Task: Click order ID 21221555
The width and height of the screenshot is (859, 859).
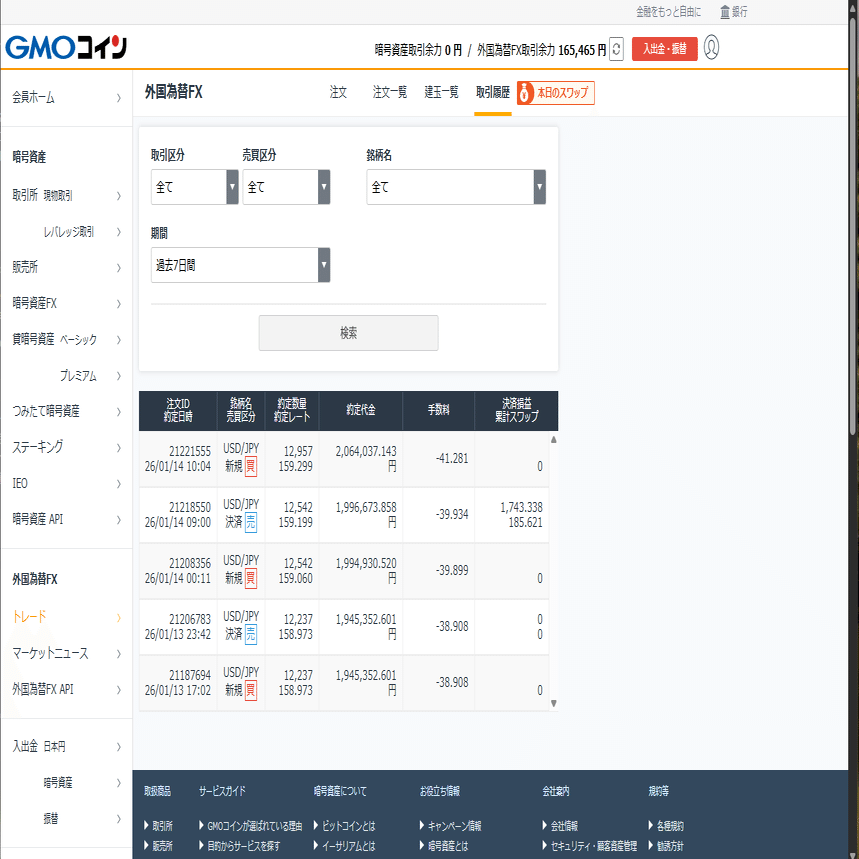Action: (190, 451)
